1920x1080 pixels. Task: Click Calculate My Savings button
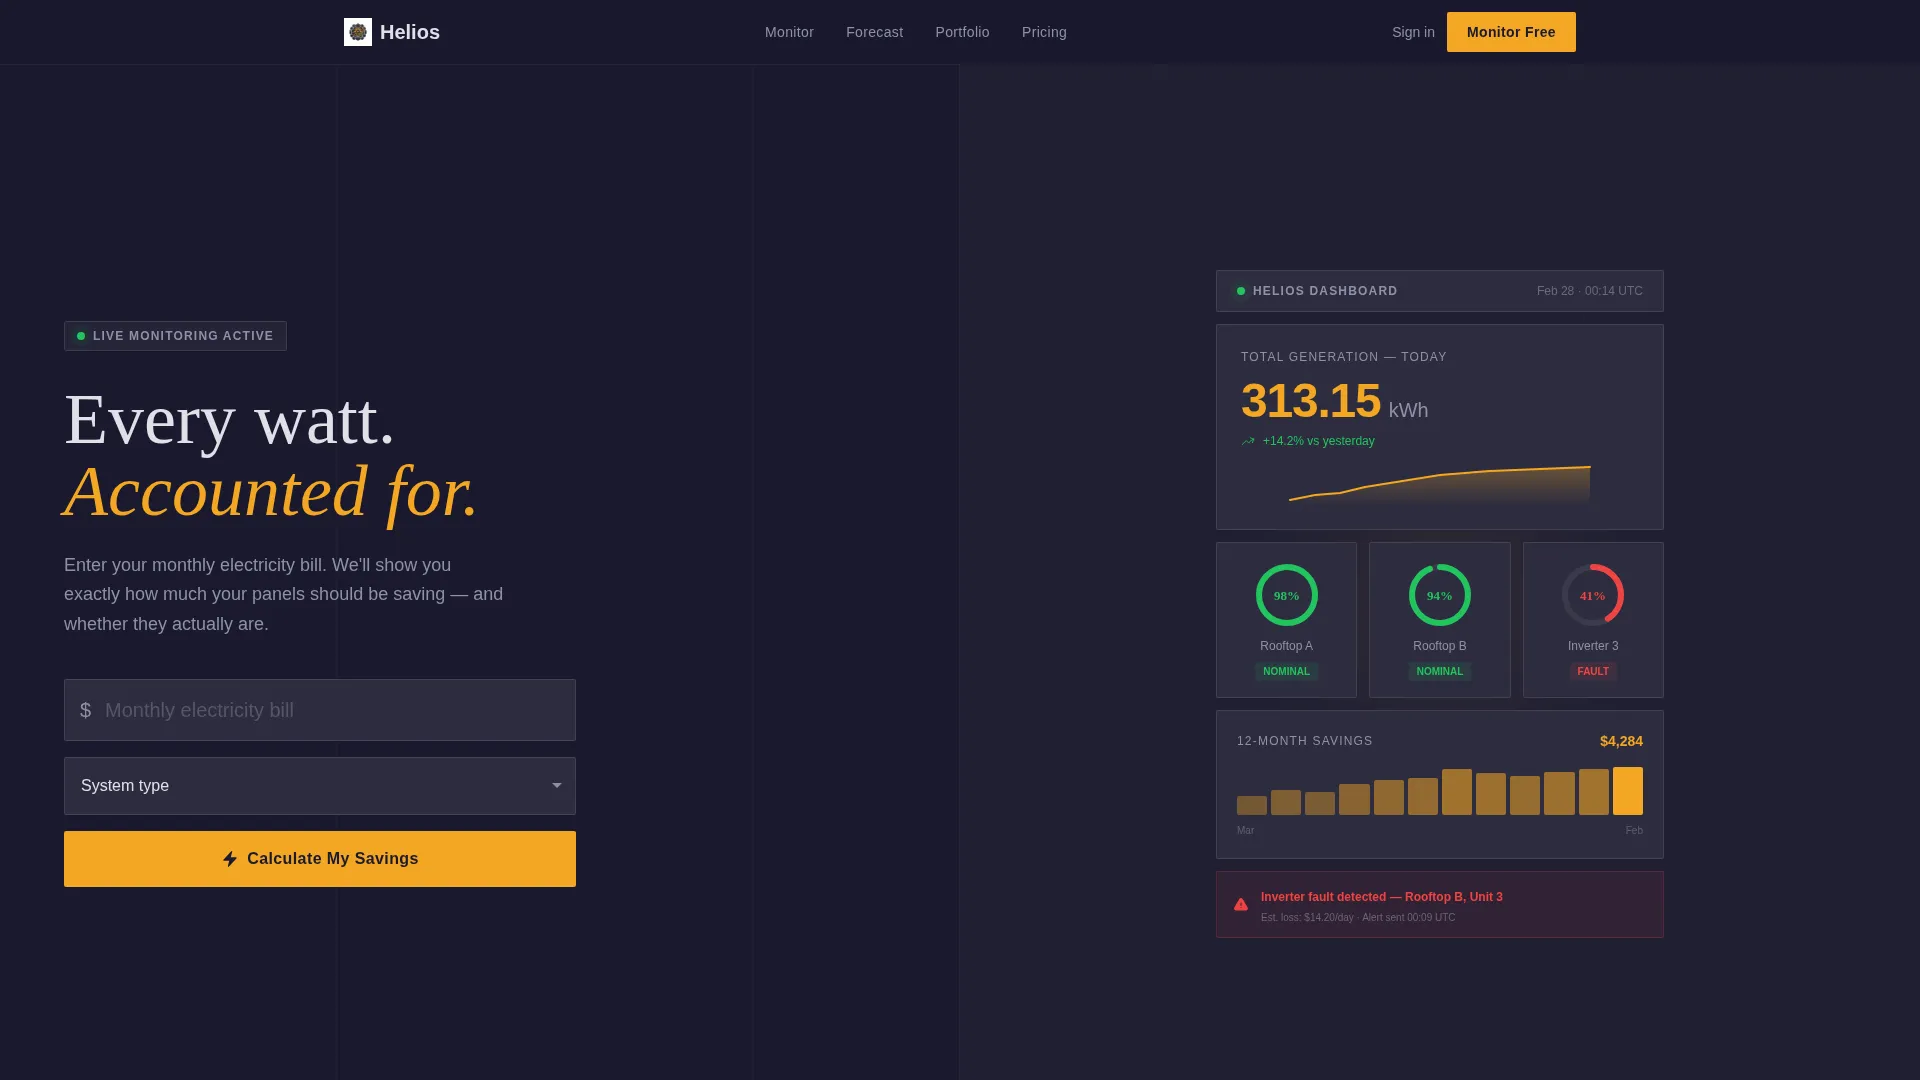coord(320,859)
